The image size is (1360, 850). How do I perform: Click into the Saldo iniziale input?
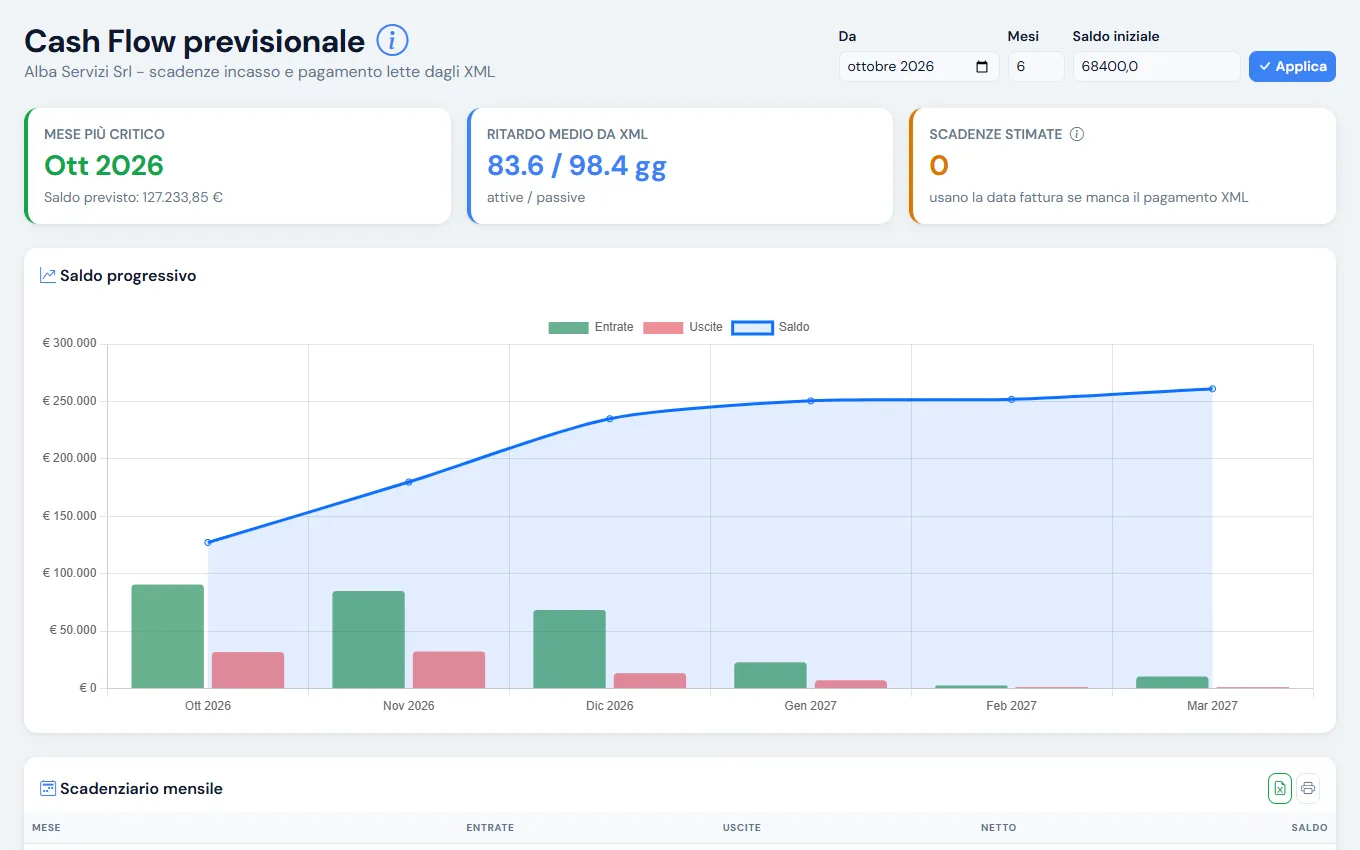(x=1156, y=67)
